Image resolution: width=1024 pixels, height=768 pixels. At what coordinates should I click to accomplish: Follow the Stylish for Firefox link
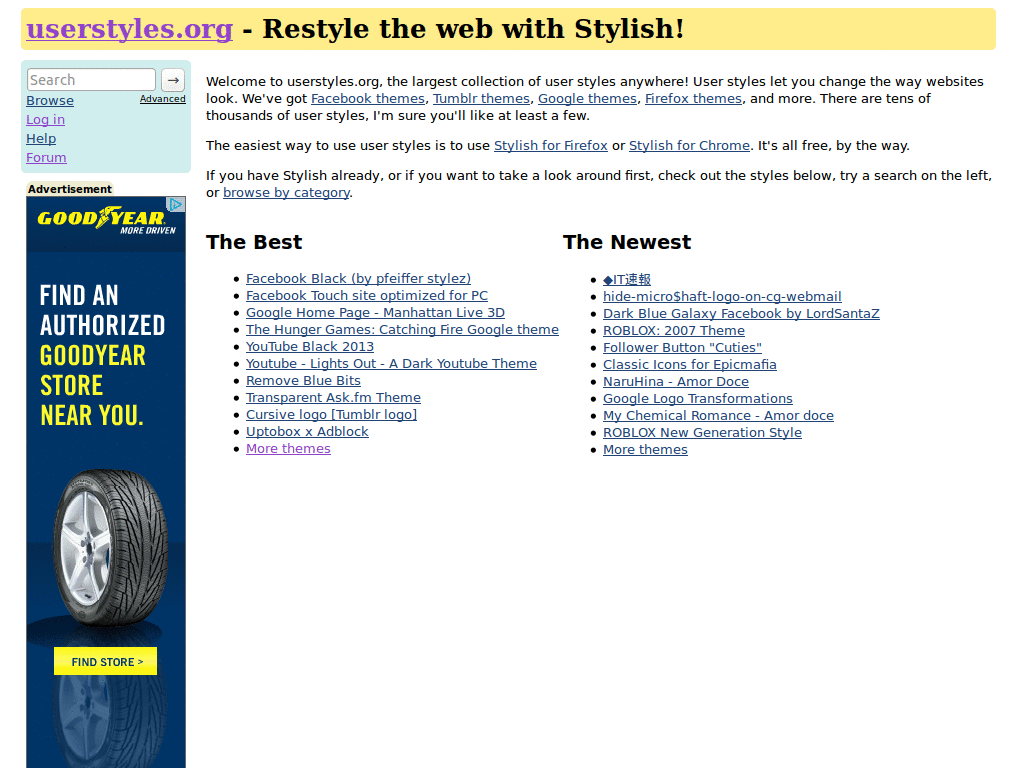pos(551,146)
